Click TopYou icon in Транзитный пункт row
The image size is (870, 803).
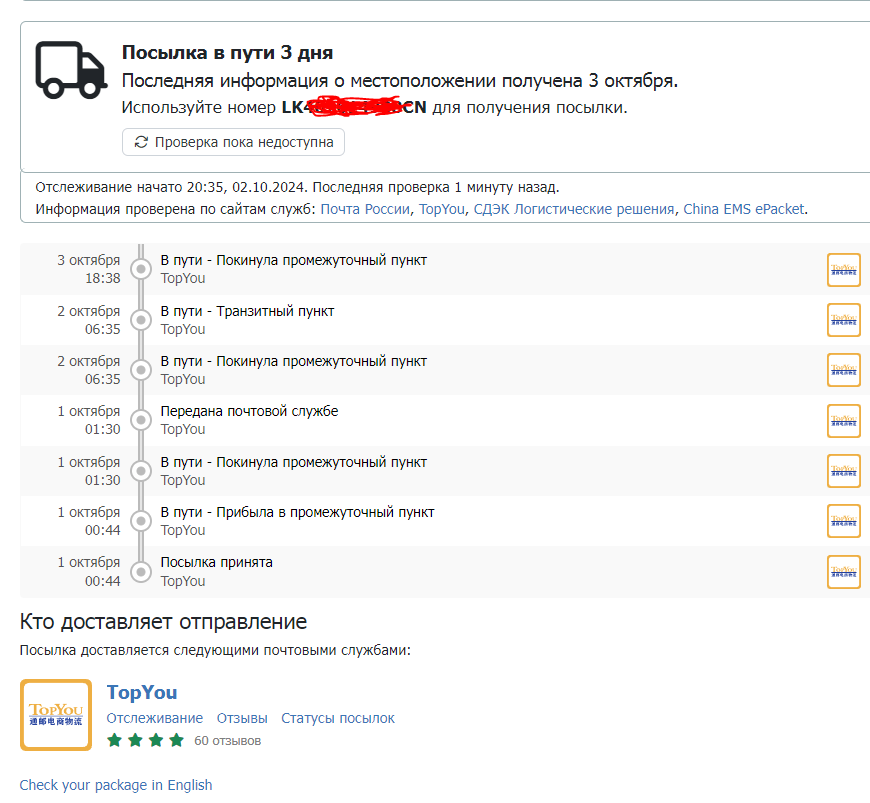click(x=843, y=320)
